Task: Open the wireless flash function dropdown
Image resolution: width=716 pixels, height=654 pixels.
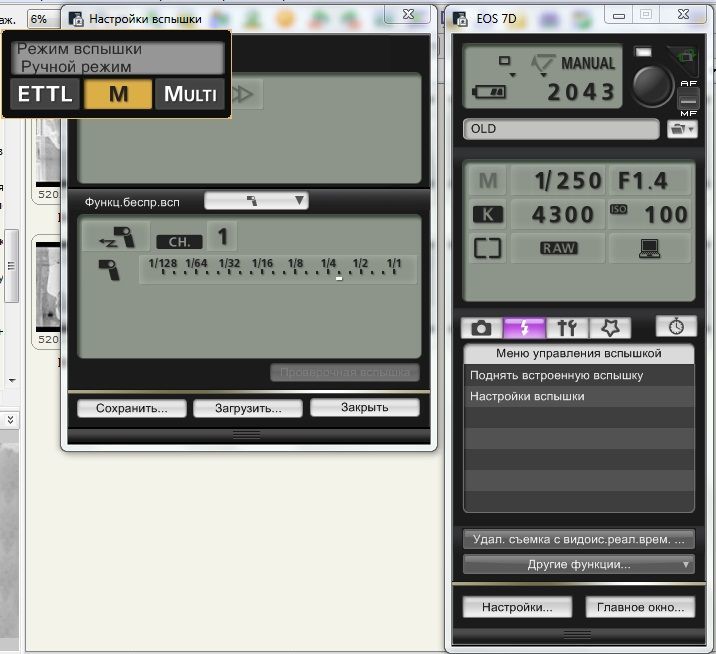Action: point(256,200)
